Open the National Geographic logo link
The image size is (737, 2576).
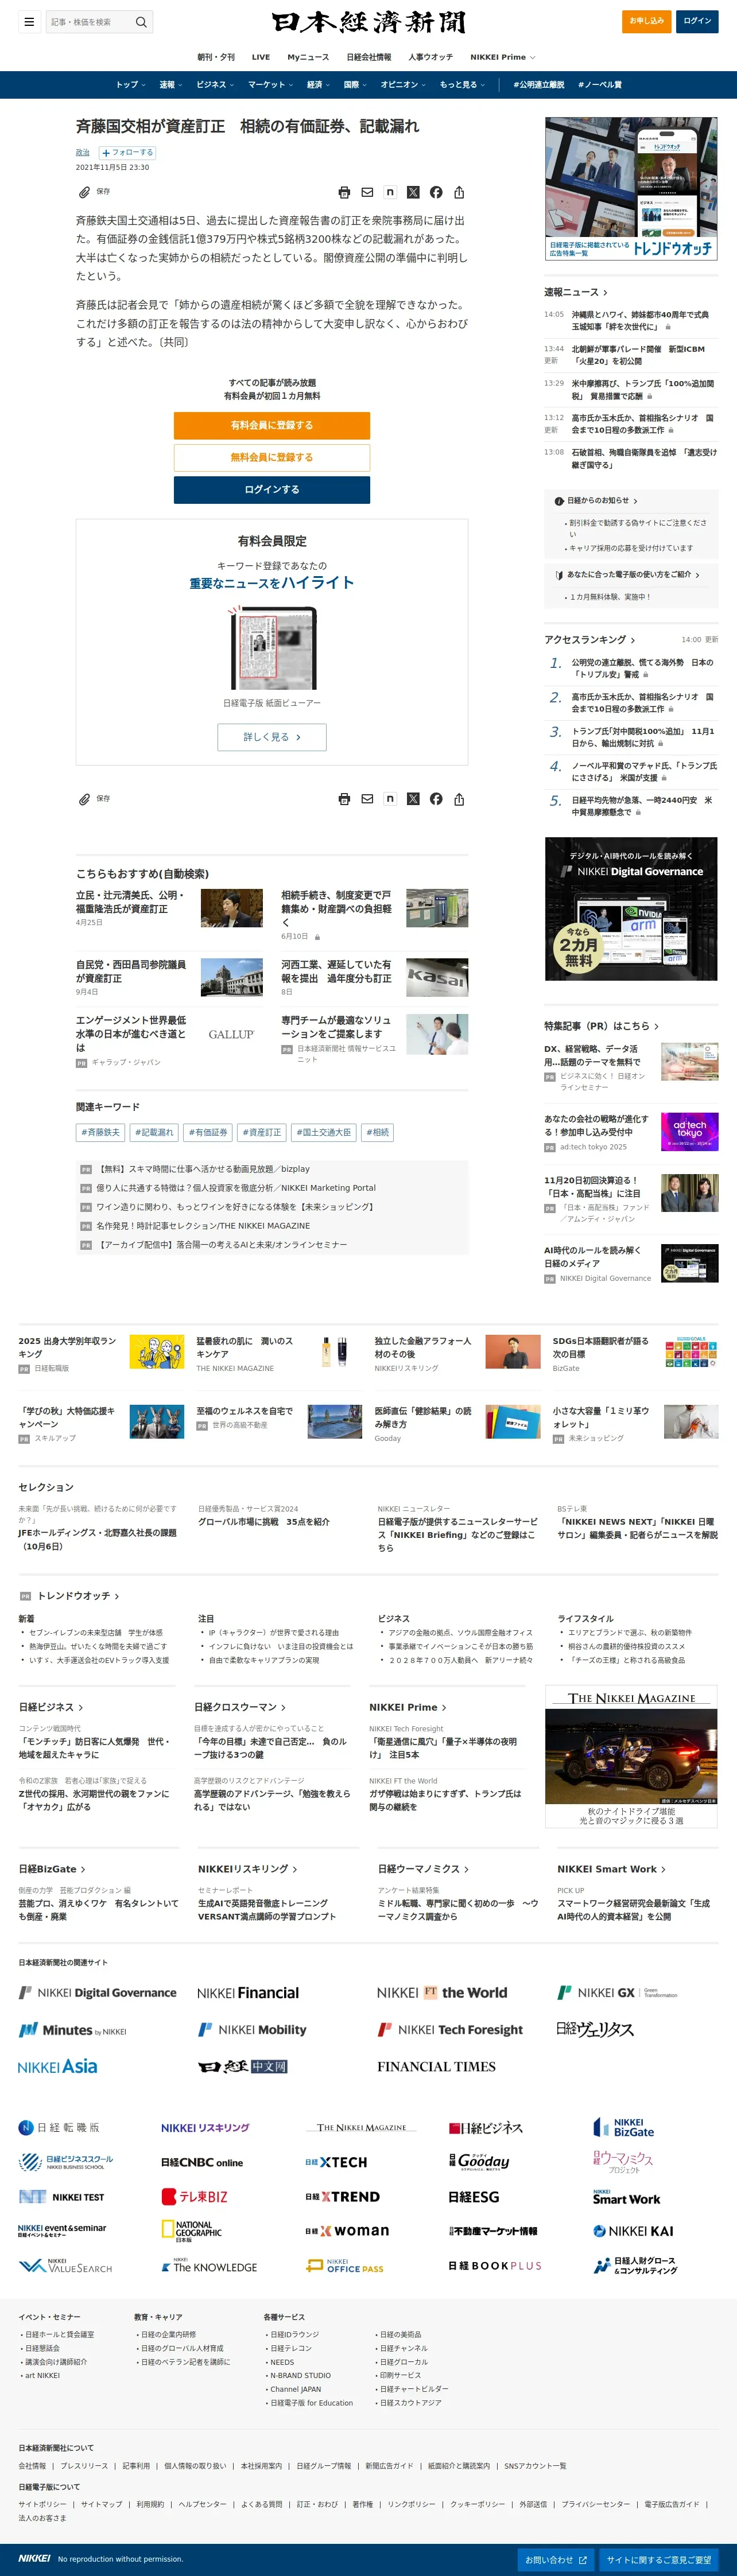(x=192, y=2230)
